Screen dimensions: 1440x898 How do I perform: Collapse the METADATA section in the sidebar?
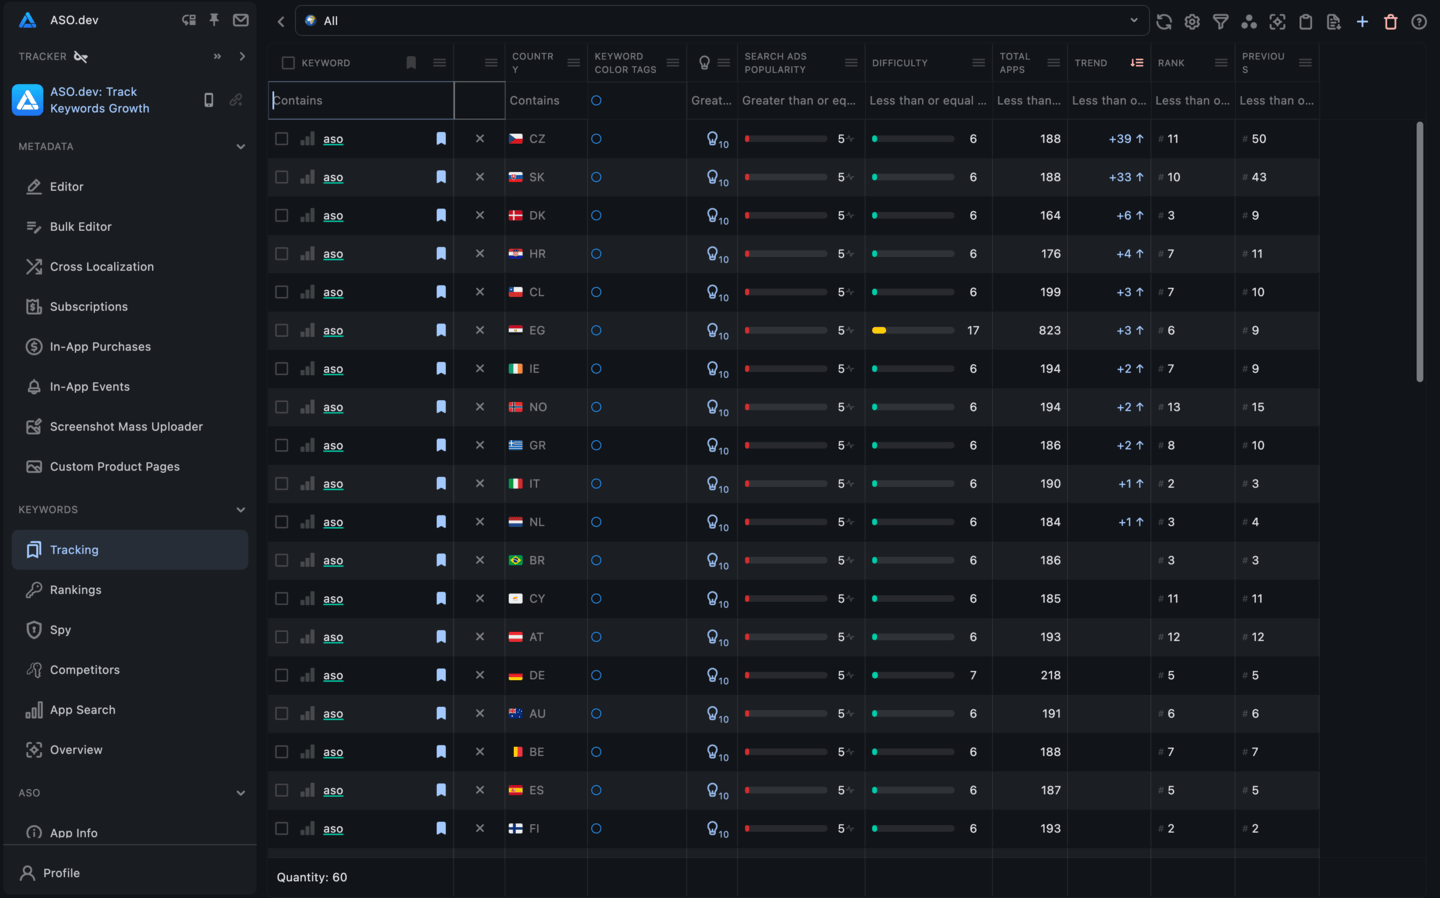click(x=241, y=145)
